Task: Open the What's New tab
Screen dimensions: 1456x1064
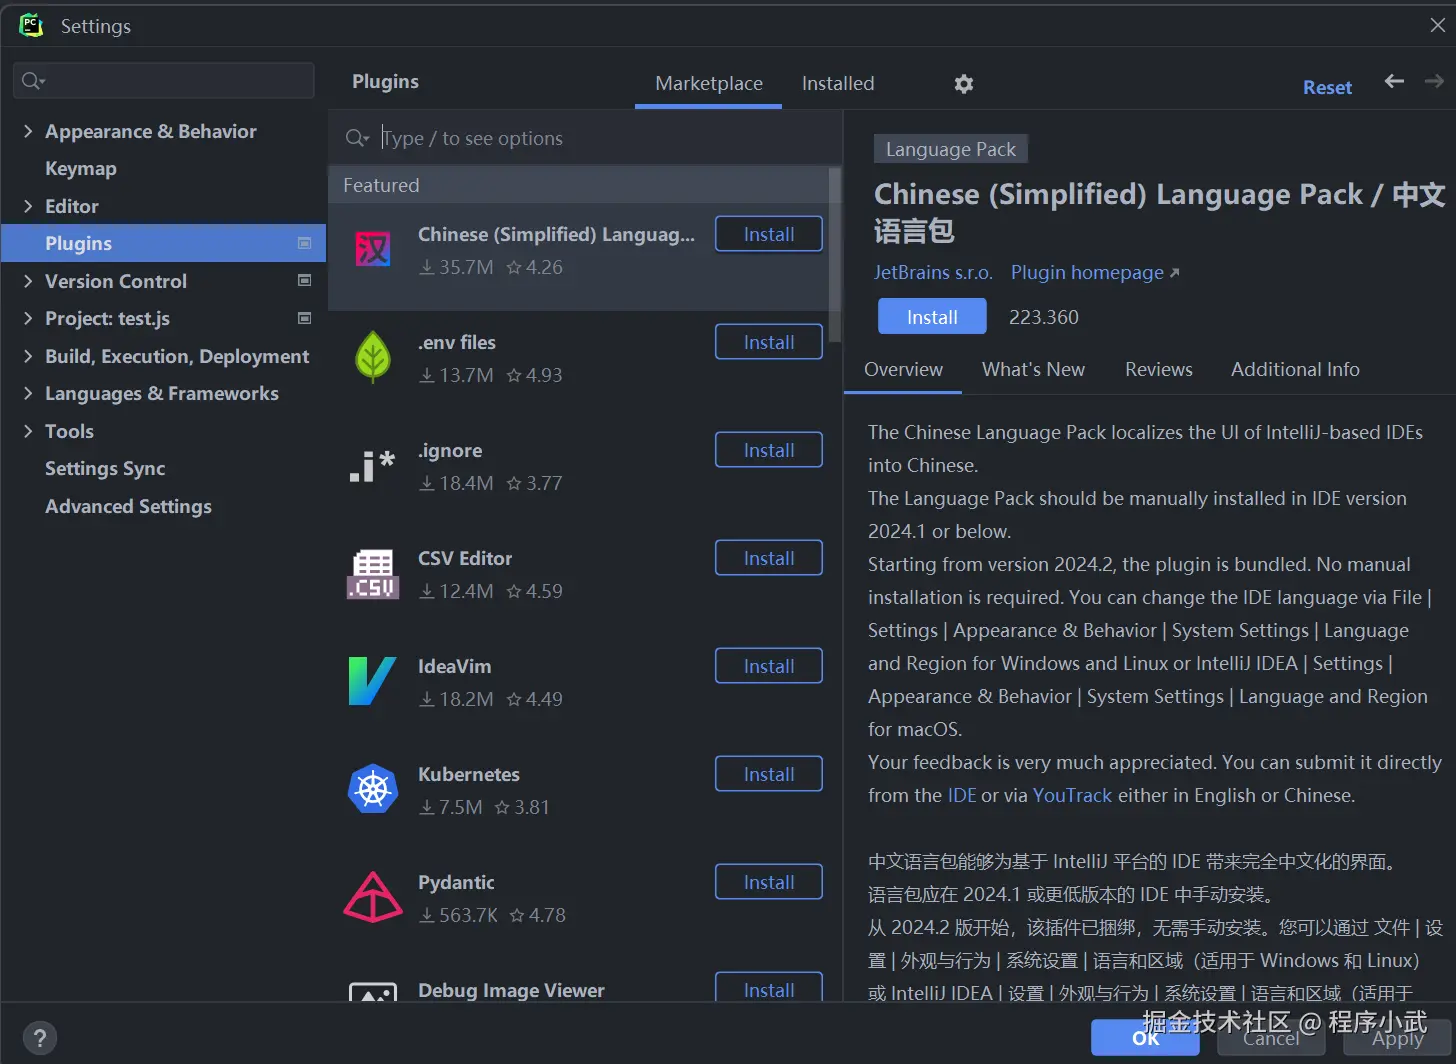Action: pos(1033,369)
